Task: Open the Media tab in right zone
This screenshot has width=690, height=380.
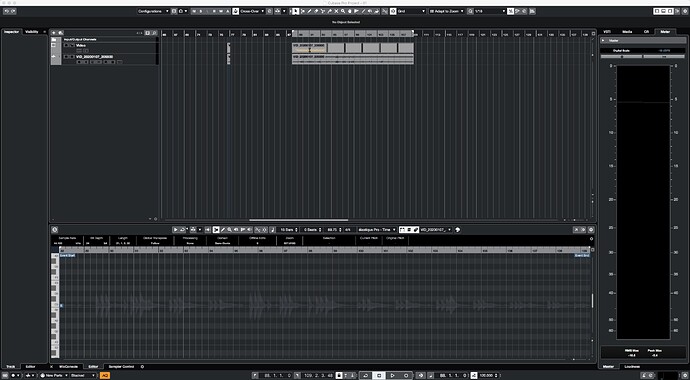Action: (627, 32)
